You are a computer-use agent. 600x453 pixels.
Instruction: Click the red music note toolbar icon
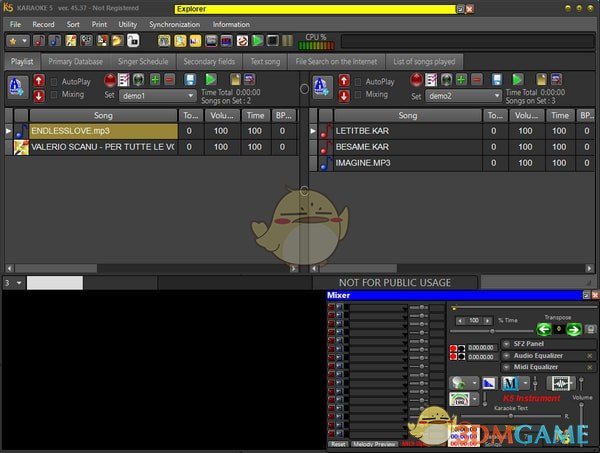pyautogui.click(x=39, y=41)
